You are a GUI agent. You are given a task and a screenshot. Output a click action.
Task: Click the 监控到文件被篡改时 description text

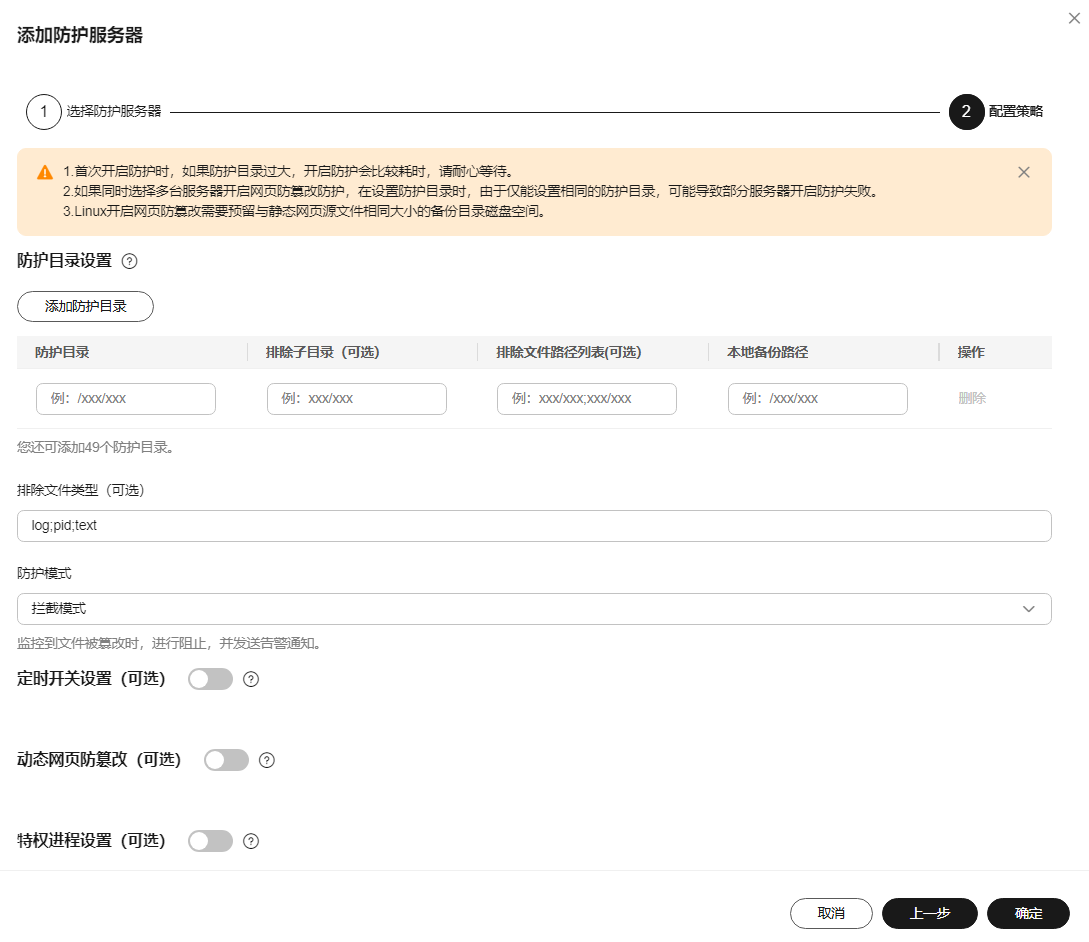[169, 643]
